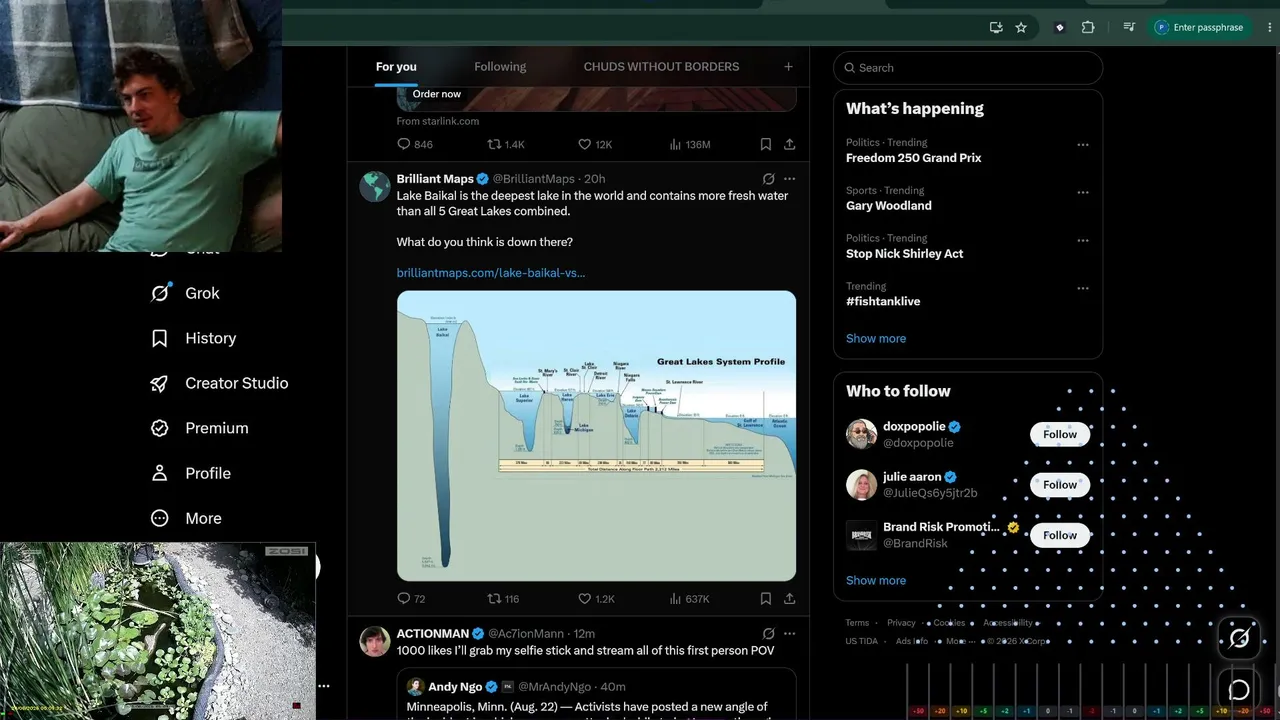
Task: Open the pinned extension icon beside the star
Action: pos(1060,28)
